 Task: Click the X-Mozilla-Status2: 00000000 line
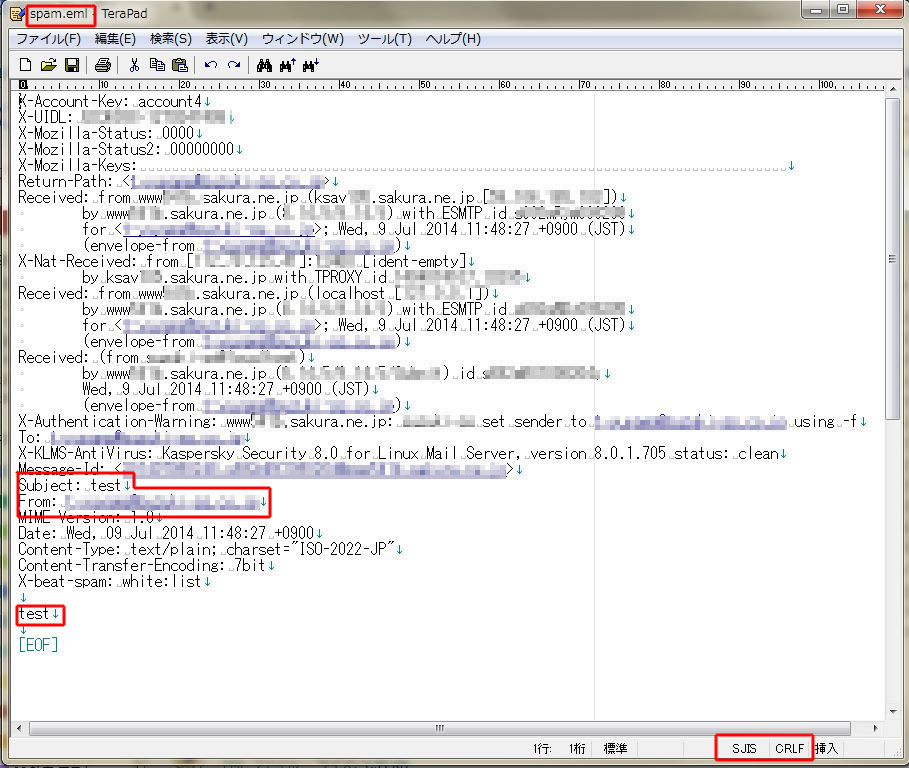(x=130, y=150)
